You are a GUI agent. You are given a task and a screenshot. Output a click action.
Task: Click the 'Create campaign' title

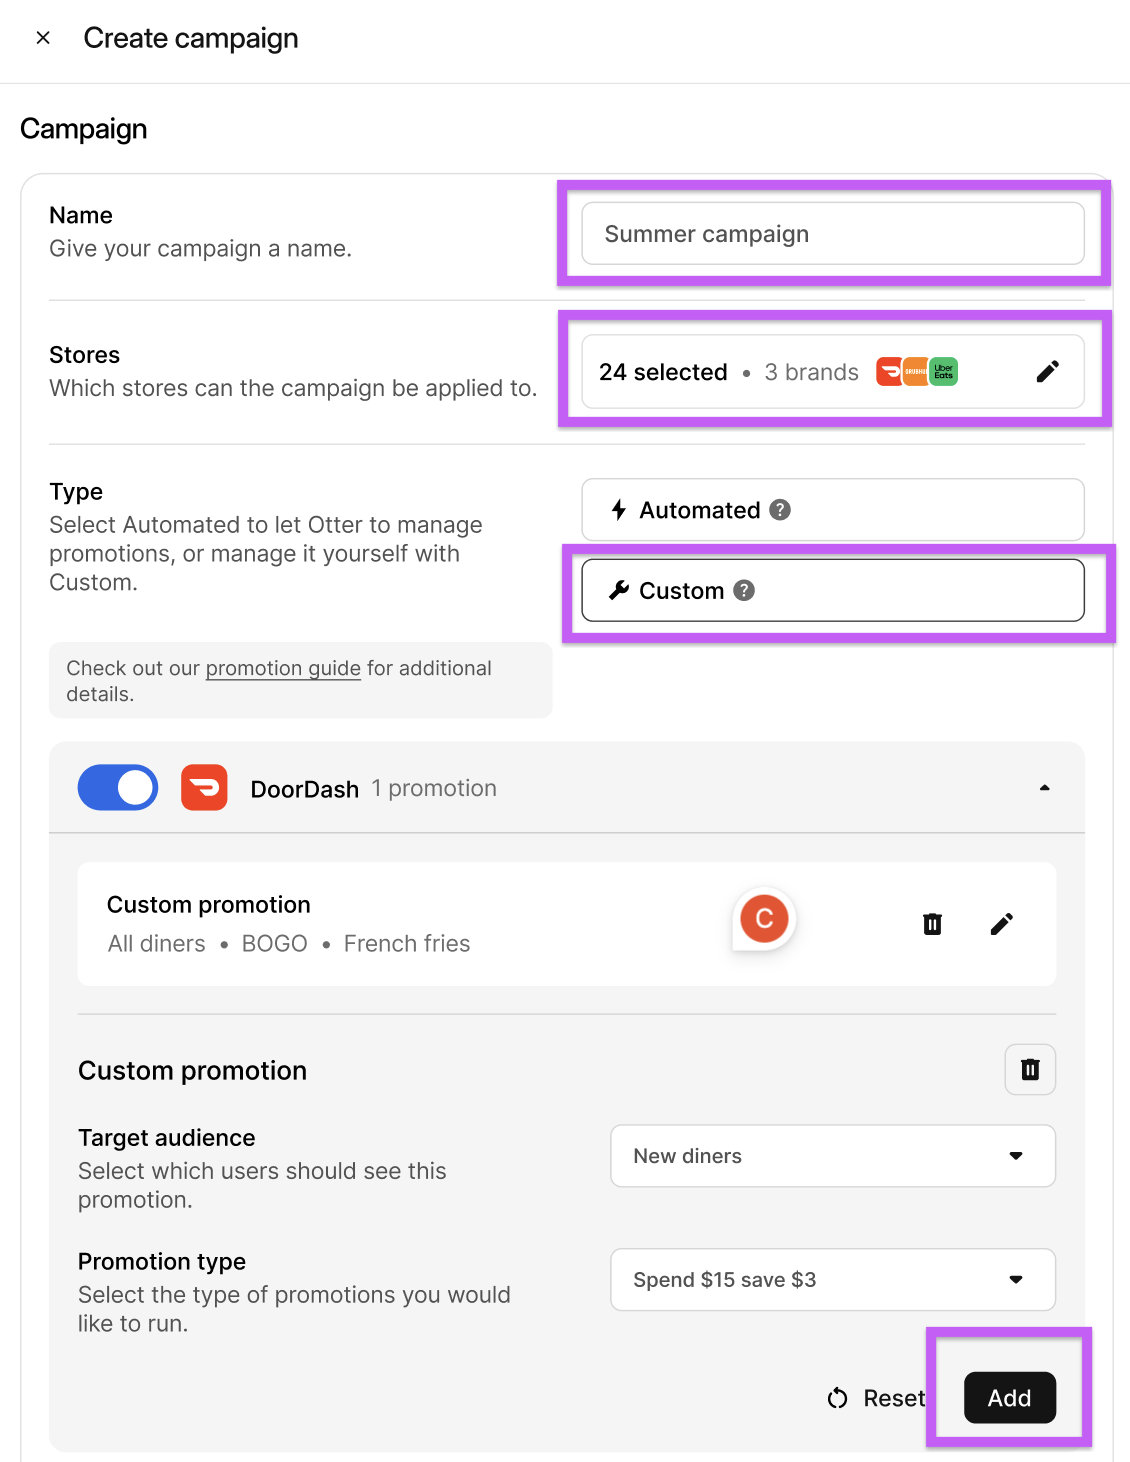click(x=191, y=38)
